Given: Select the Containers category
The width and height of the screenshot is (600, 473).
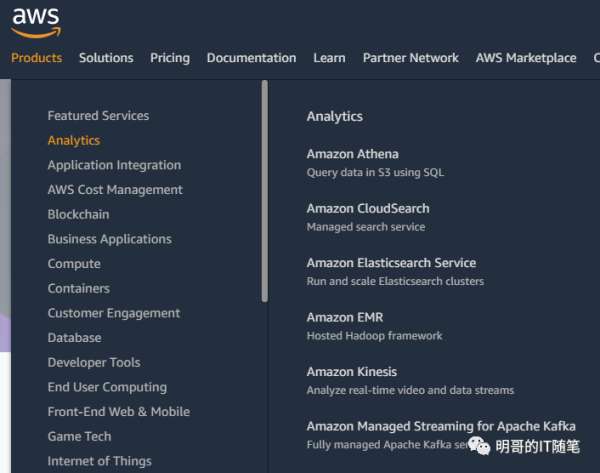Looking at the screenshot, I should tap(78, 288).
